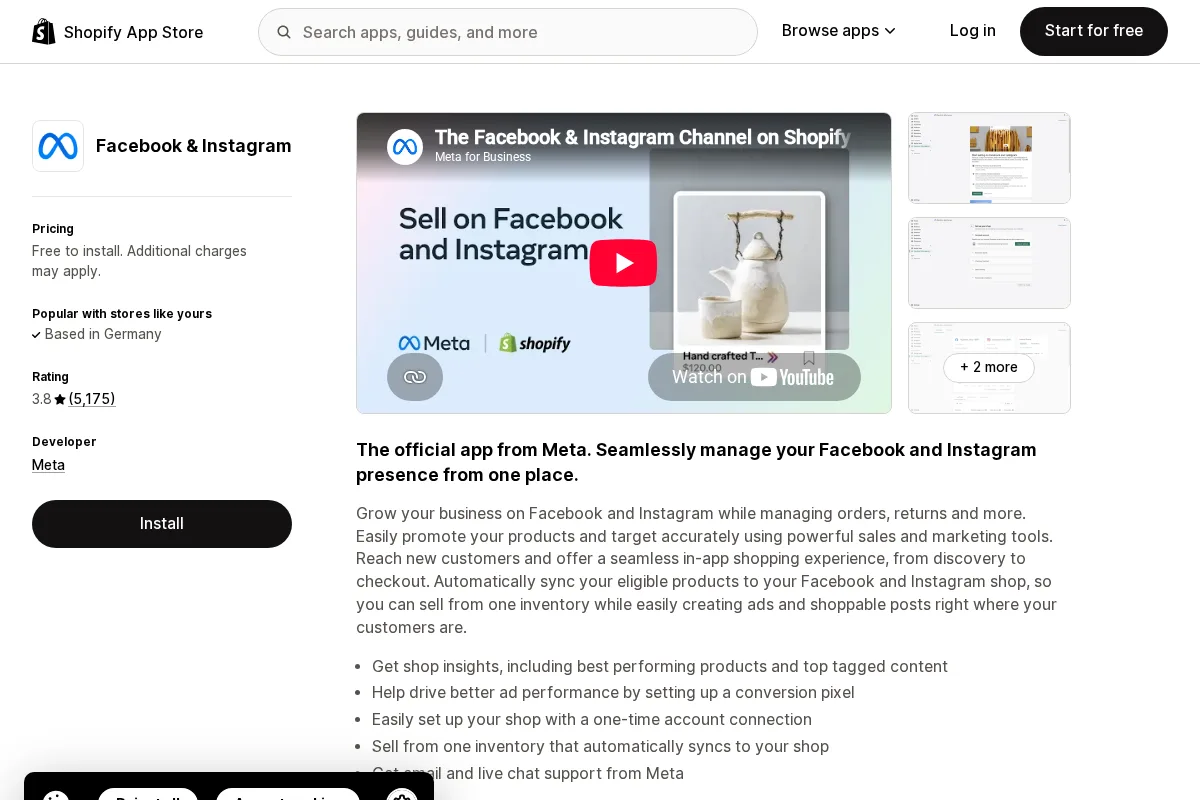Viewport: 1200px width, 800px height.
Task: Open the Browse apps dropdown
Action: (x=839, y=31)
